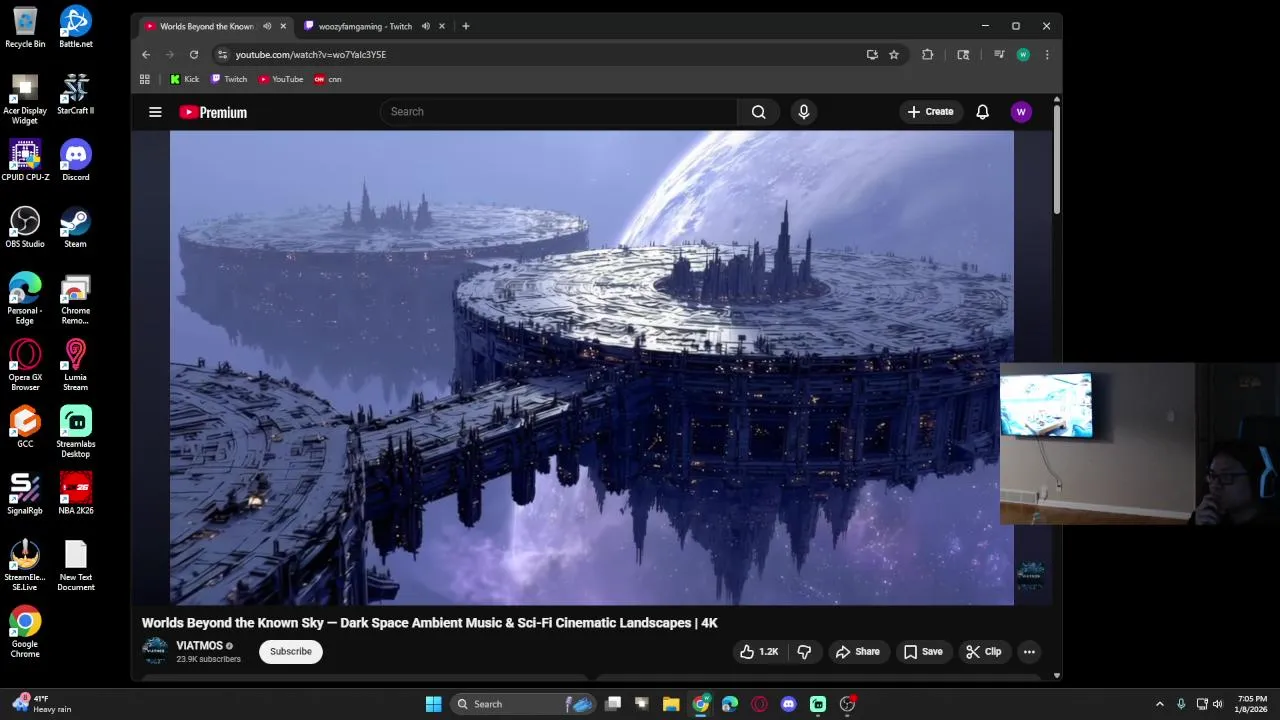Save the video to a playlist
1280x720 pixels.
pyautogui.click(x=923, y=652)
